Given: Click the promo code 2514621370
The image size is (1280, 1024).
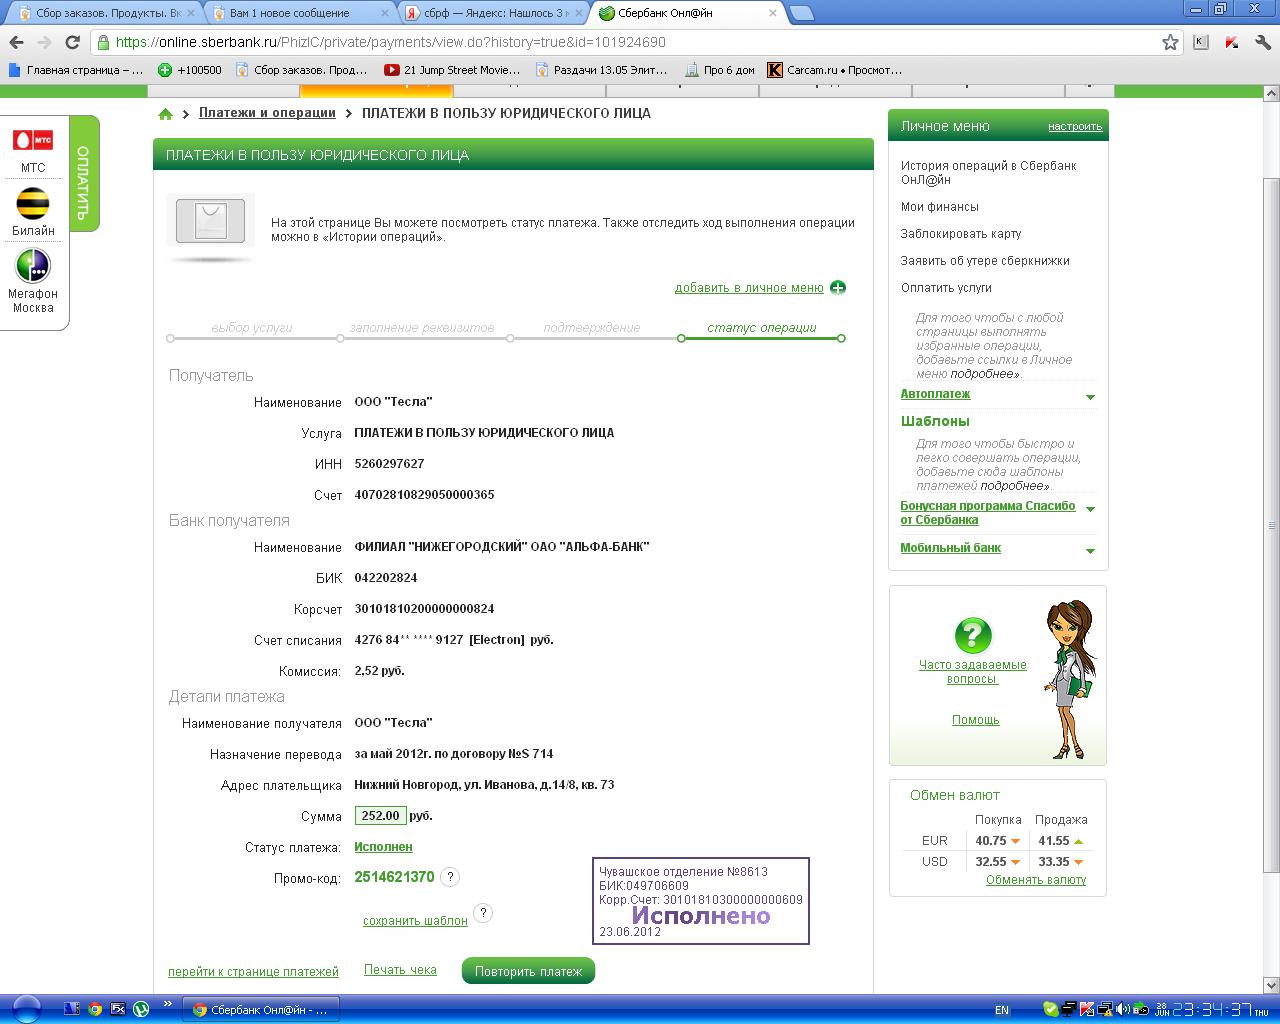Looking at the screenshot, I should (394, 877).
